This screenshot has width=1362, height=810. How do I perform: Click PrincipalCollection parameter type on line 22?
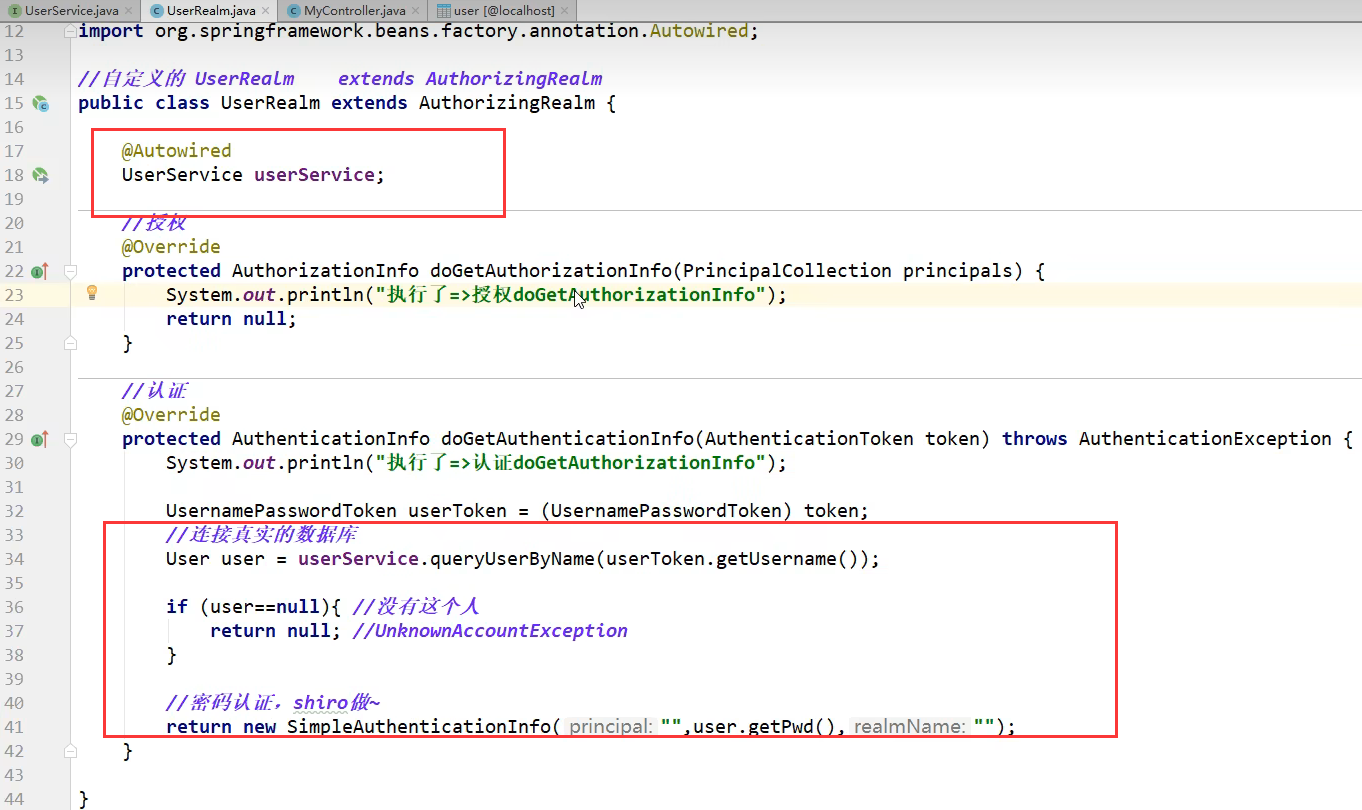[x=787, y=271]
